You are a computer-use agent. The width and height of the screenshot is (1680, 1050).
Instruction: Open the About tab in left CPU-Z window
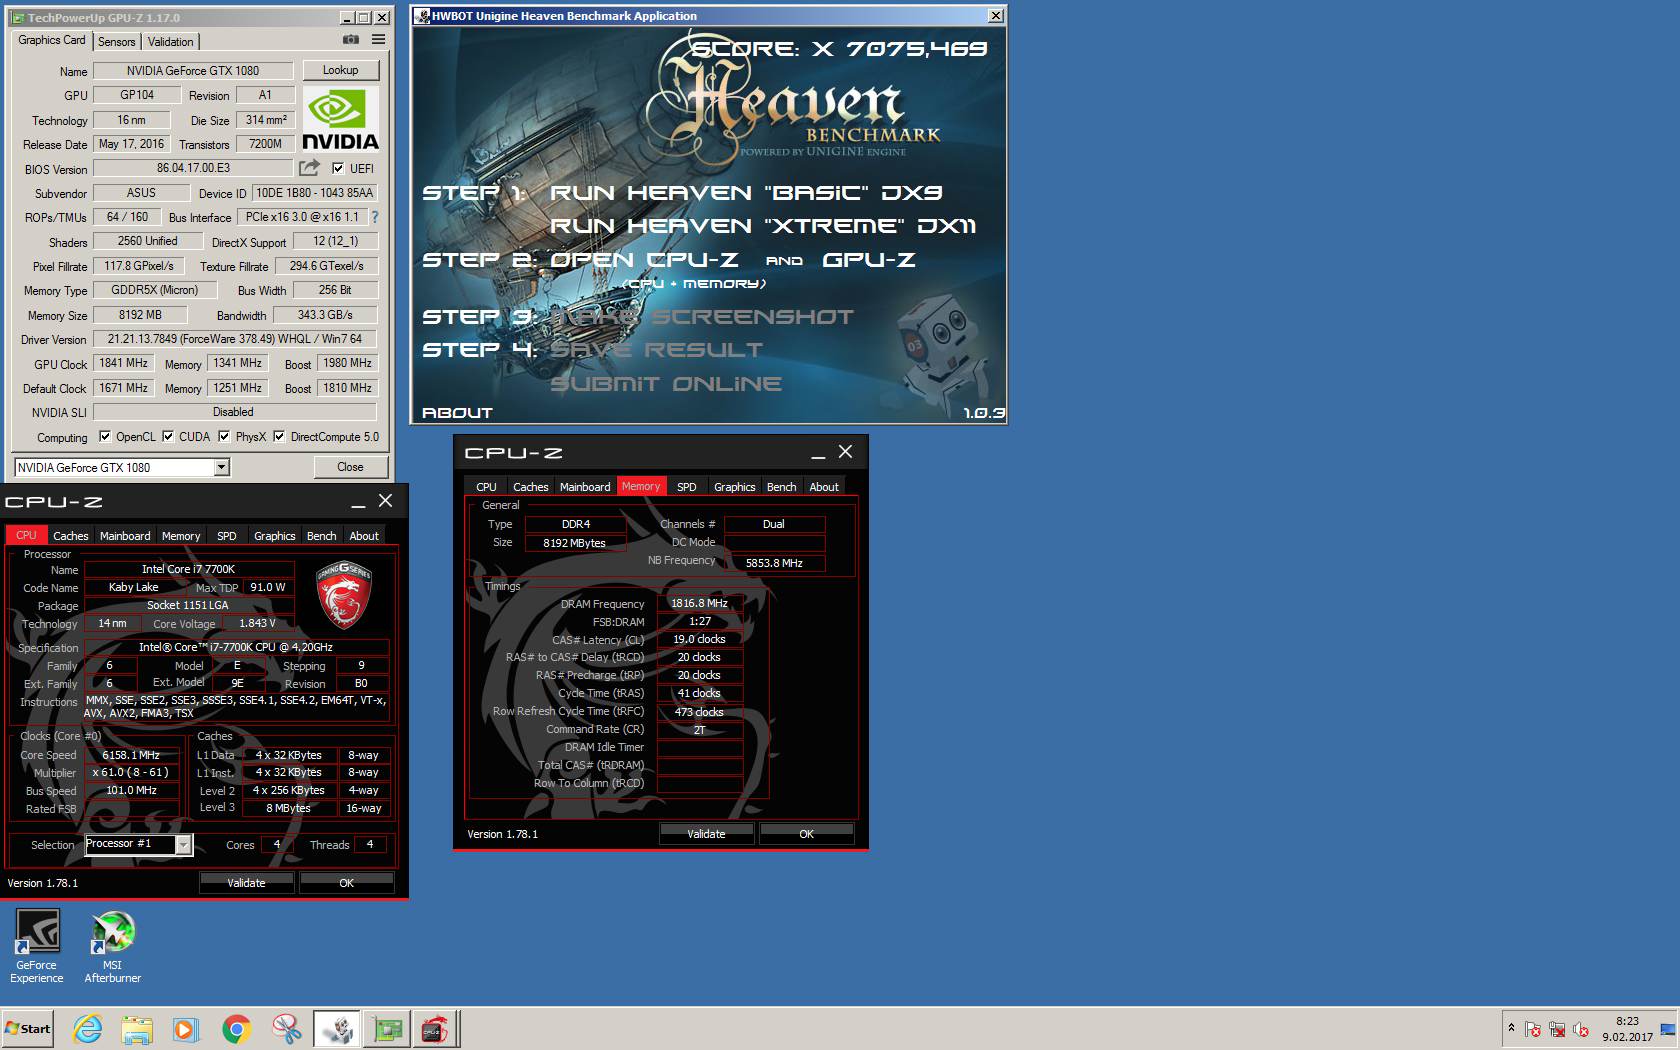[x=364, y=536]
